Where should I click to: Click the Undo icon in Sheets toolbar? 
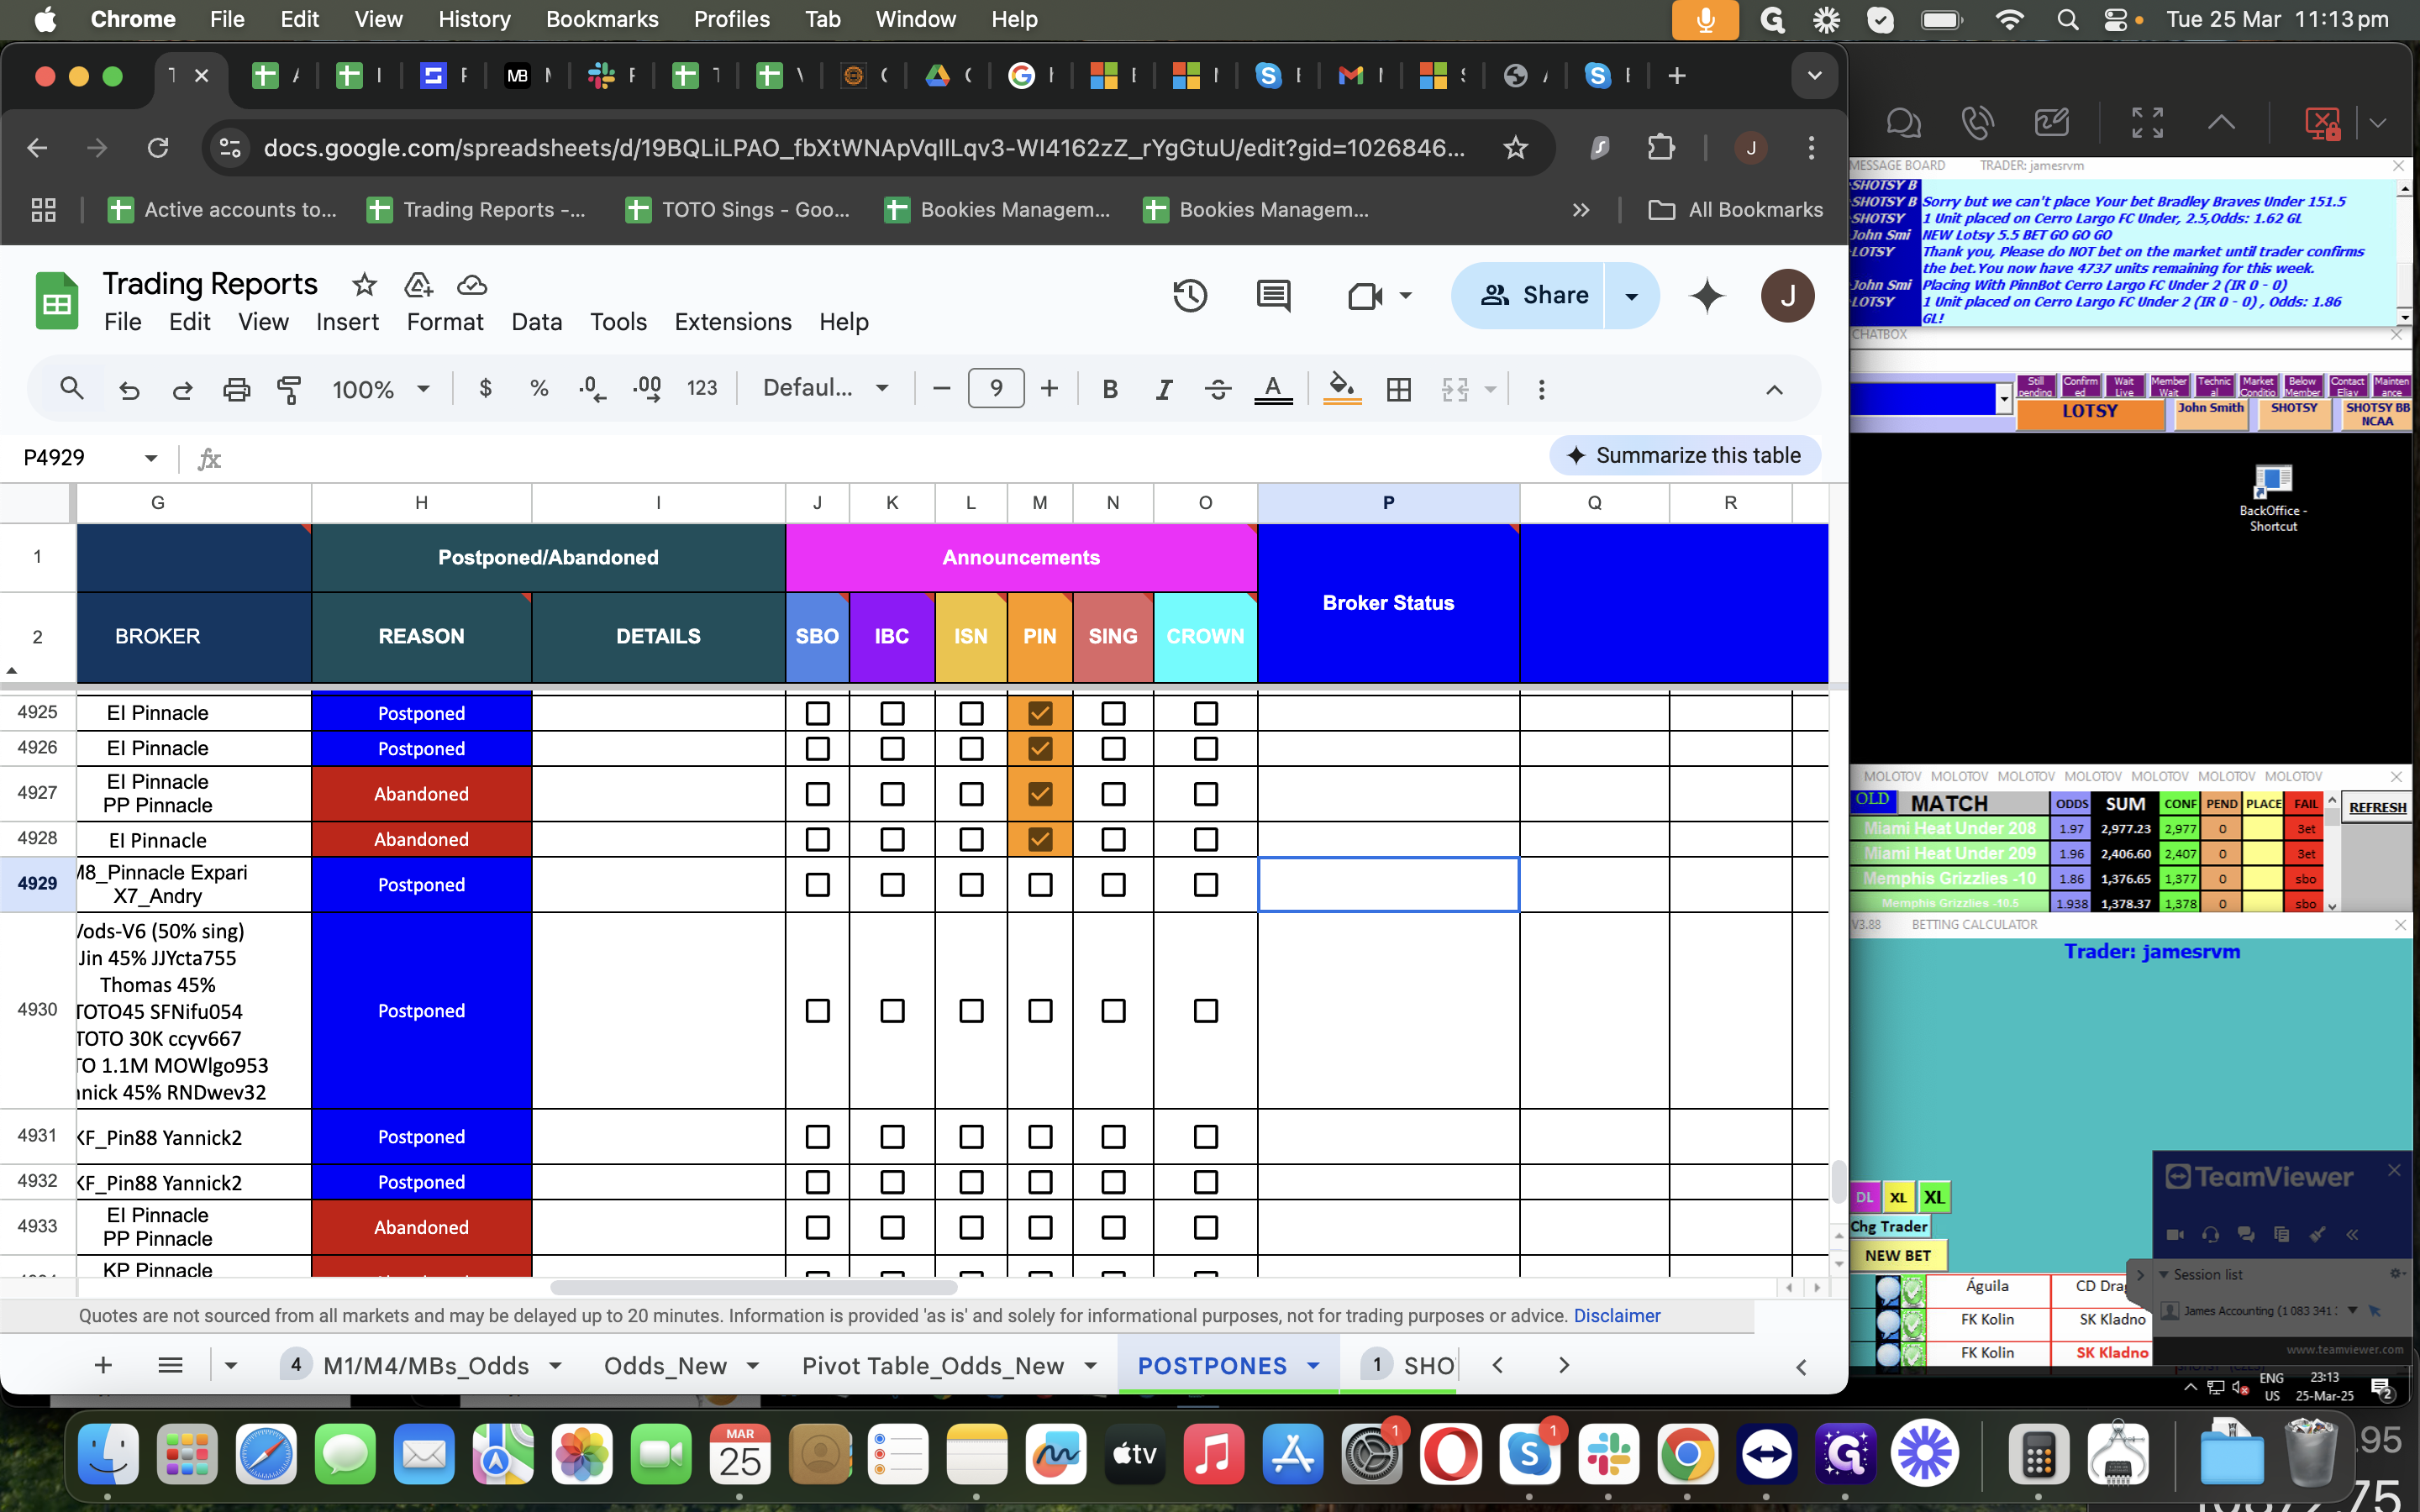coord(129,389)
